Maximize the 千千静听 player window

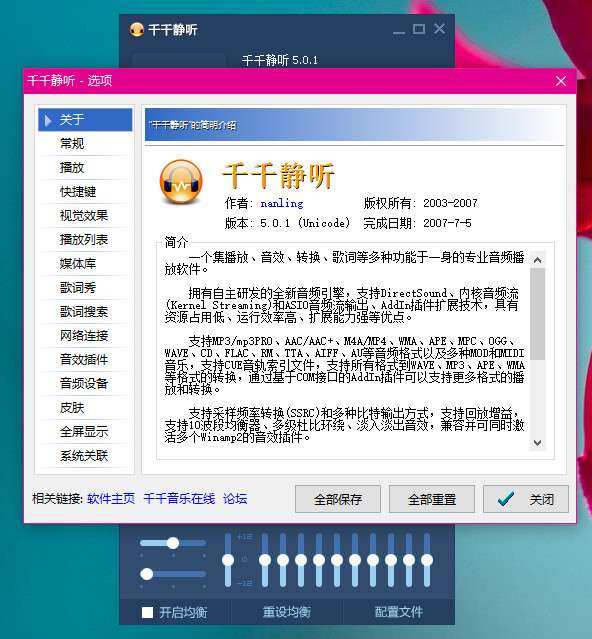click(x=419, y=29)
